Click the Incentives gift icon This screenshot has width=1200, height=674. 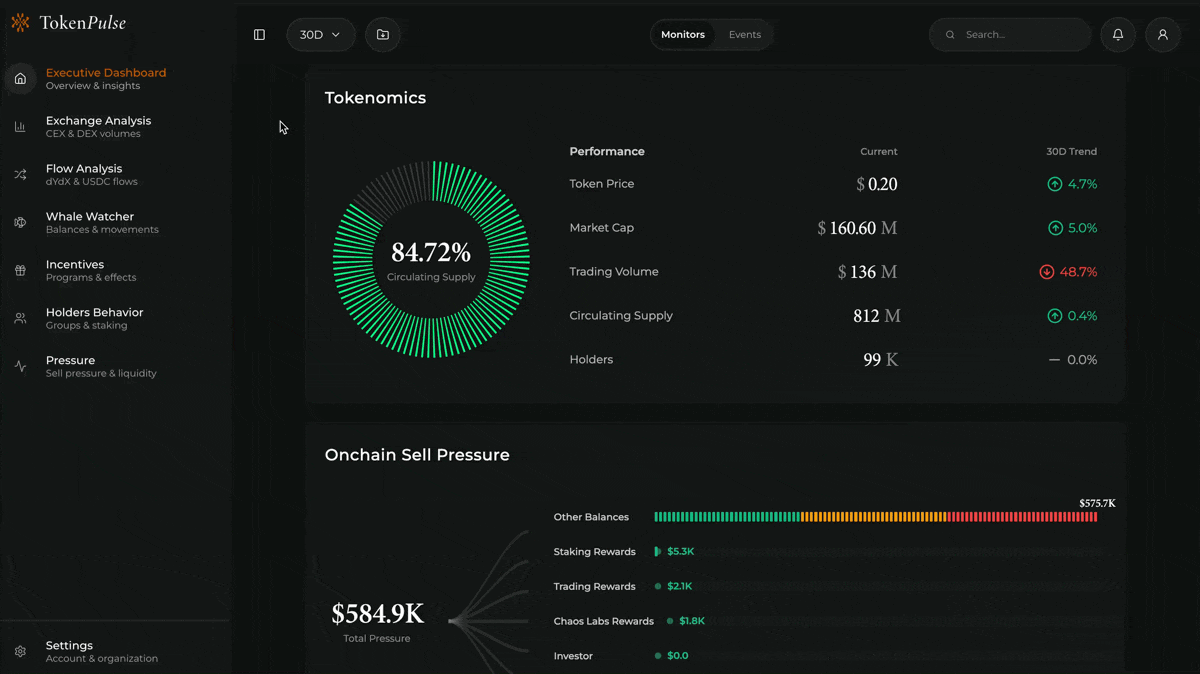(x=20, y=270)
